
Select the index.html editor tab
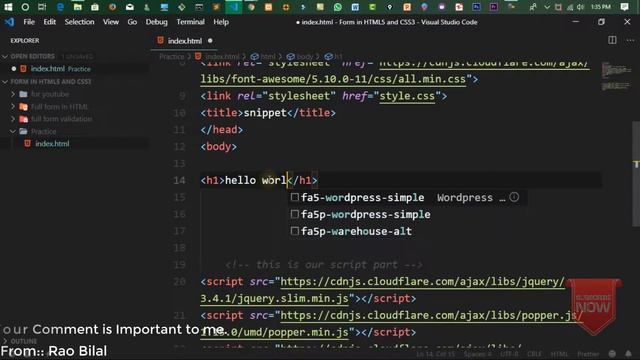184,41
